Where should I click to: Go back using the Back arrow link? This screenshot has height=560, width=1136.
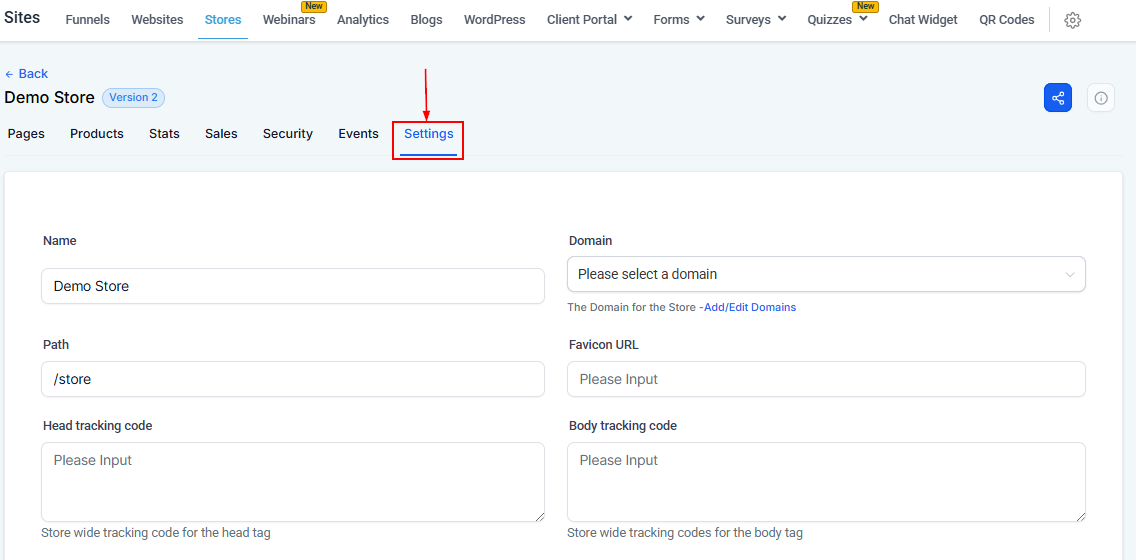(x=26, y=74)
